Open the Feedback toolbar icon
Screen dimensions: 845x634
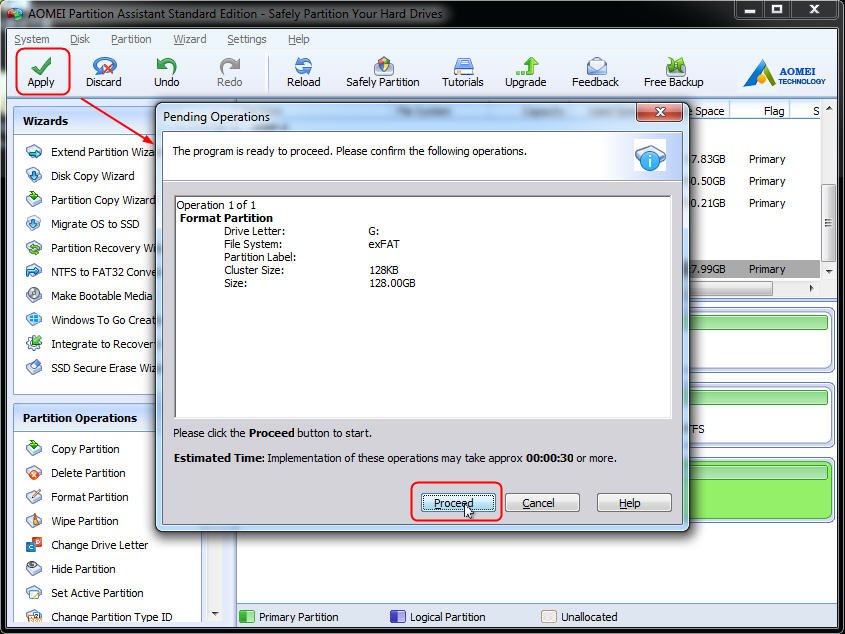(x=595, y=72)
